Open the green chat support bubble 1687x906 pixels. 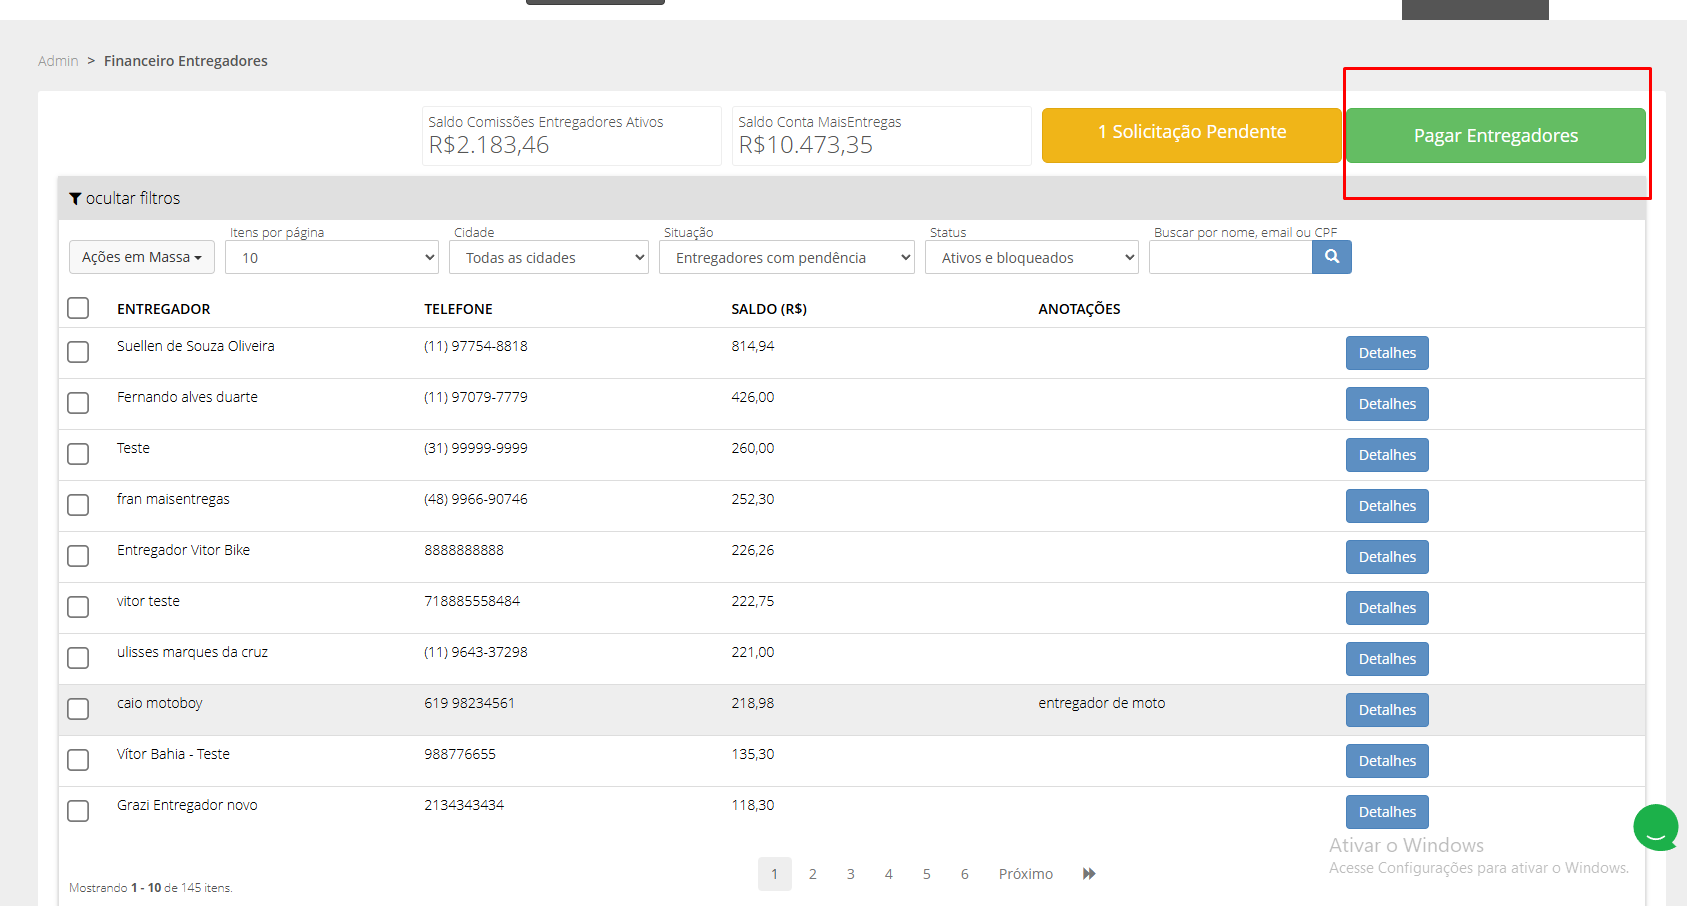coord(1656,828)
